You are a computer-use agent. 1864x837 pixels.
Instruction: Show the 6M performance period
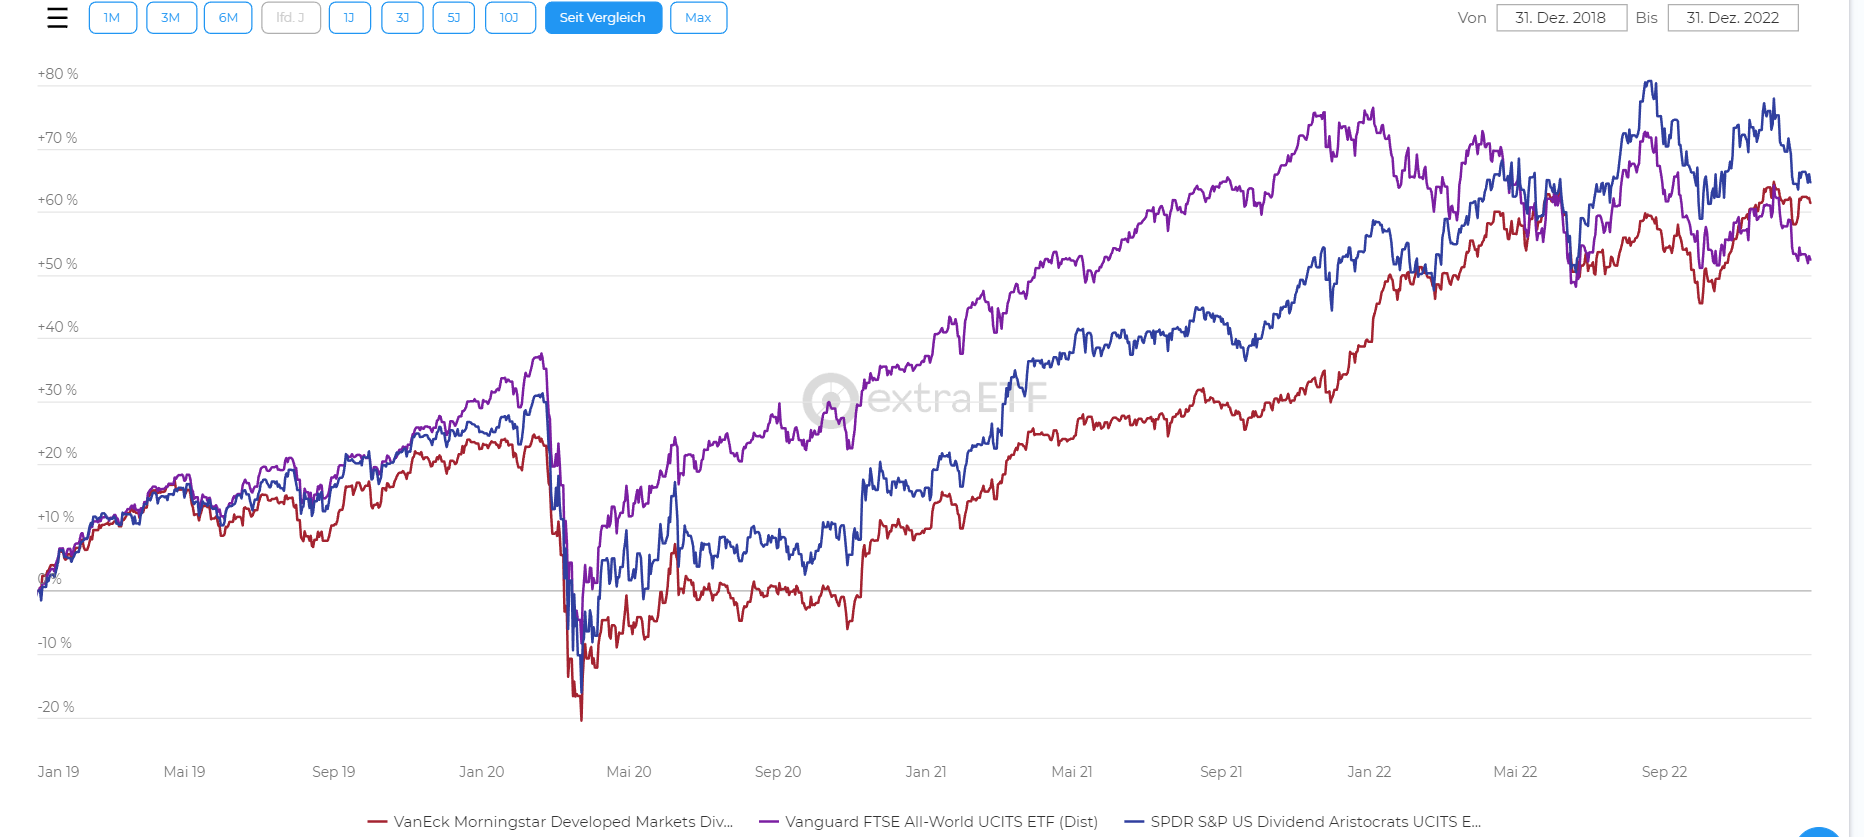coord(228,18)
